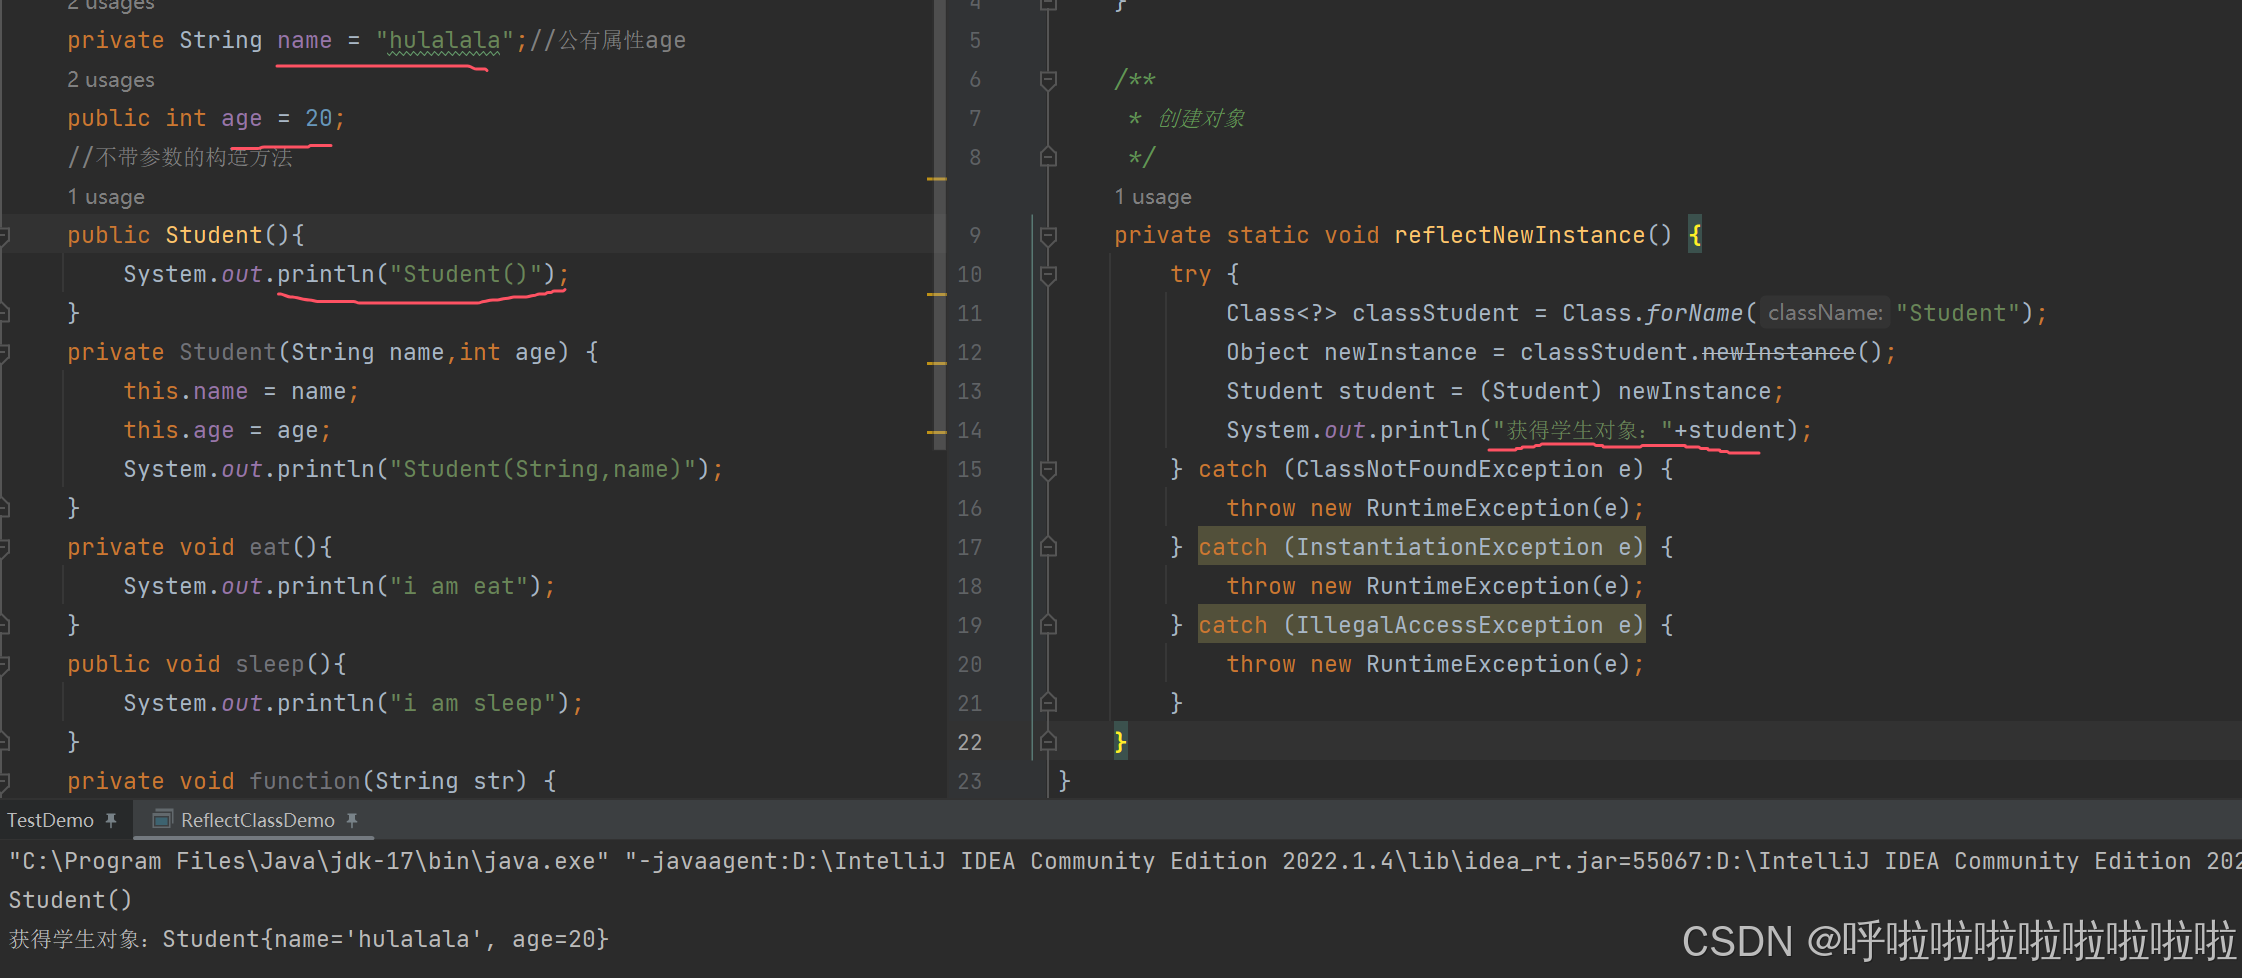
Task: Click the strikethrough newInstance() deprecated call
Action: click(x=1779, y=351)
